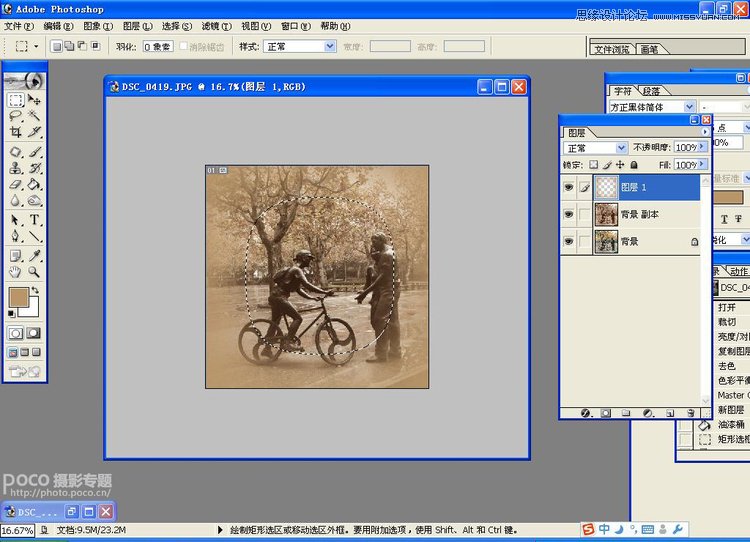Image resolution: width=750 pixels, height=542 pixels.
Task: Select the Notes tool
Action: pos(15,256)
